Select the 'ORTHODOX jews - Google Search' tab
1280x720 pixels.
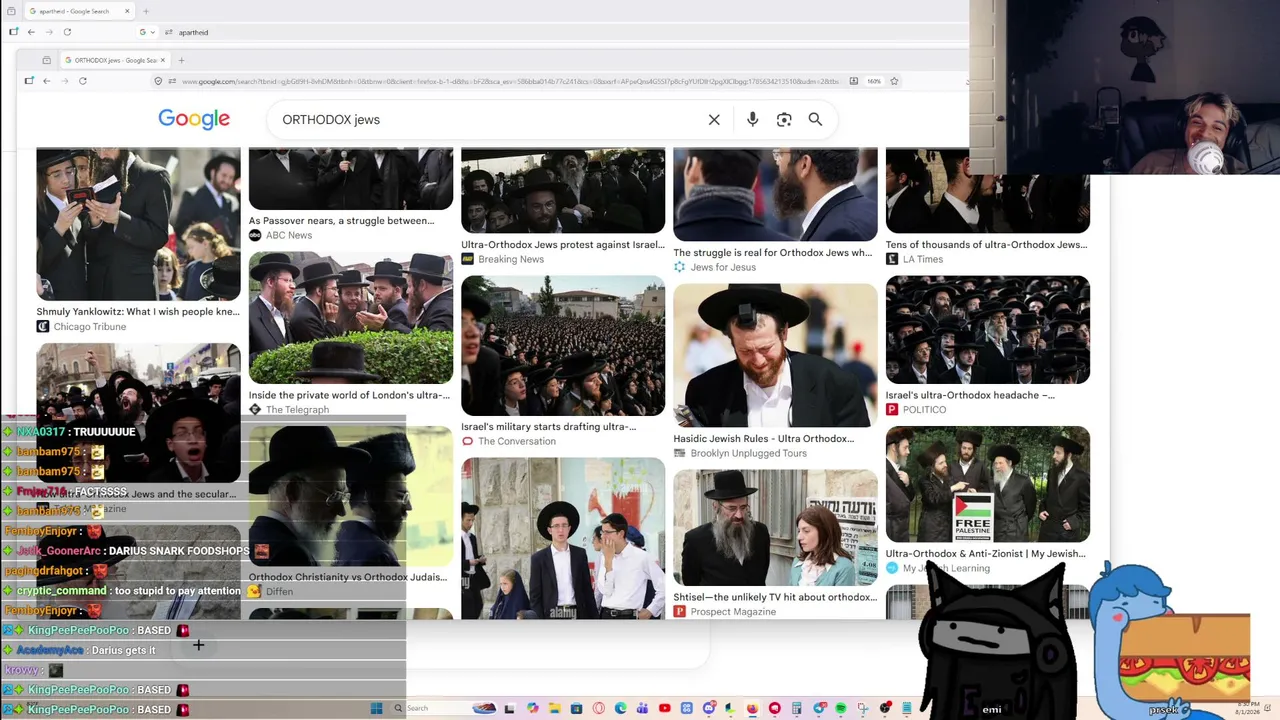115,60
